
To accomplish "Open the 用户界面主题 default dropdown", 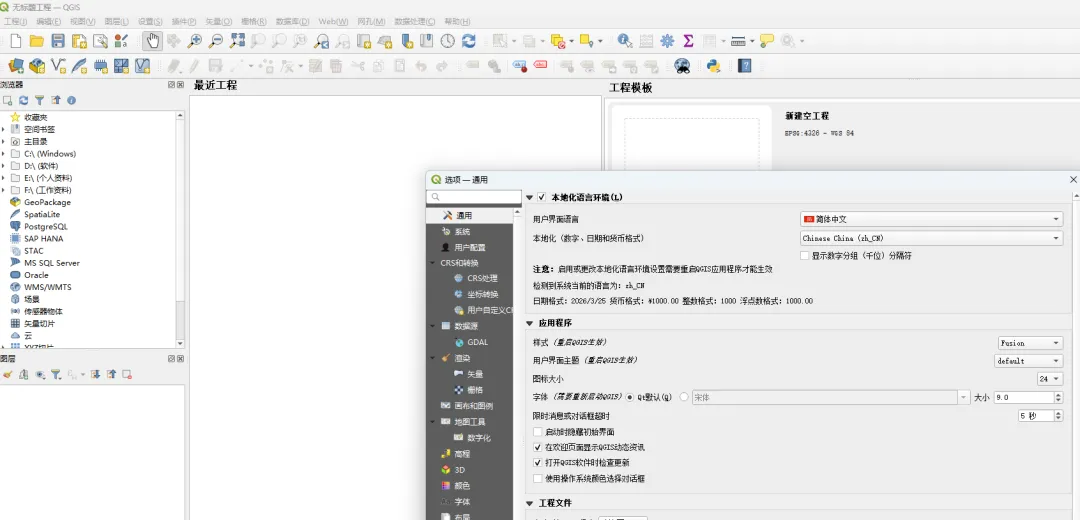I will 1030,361.
